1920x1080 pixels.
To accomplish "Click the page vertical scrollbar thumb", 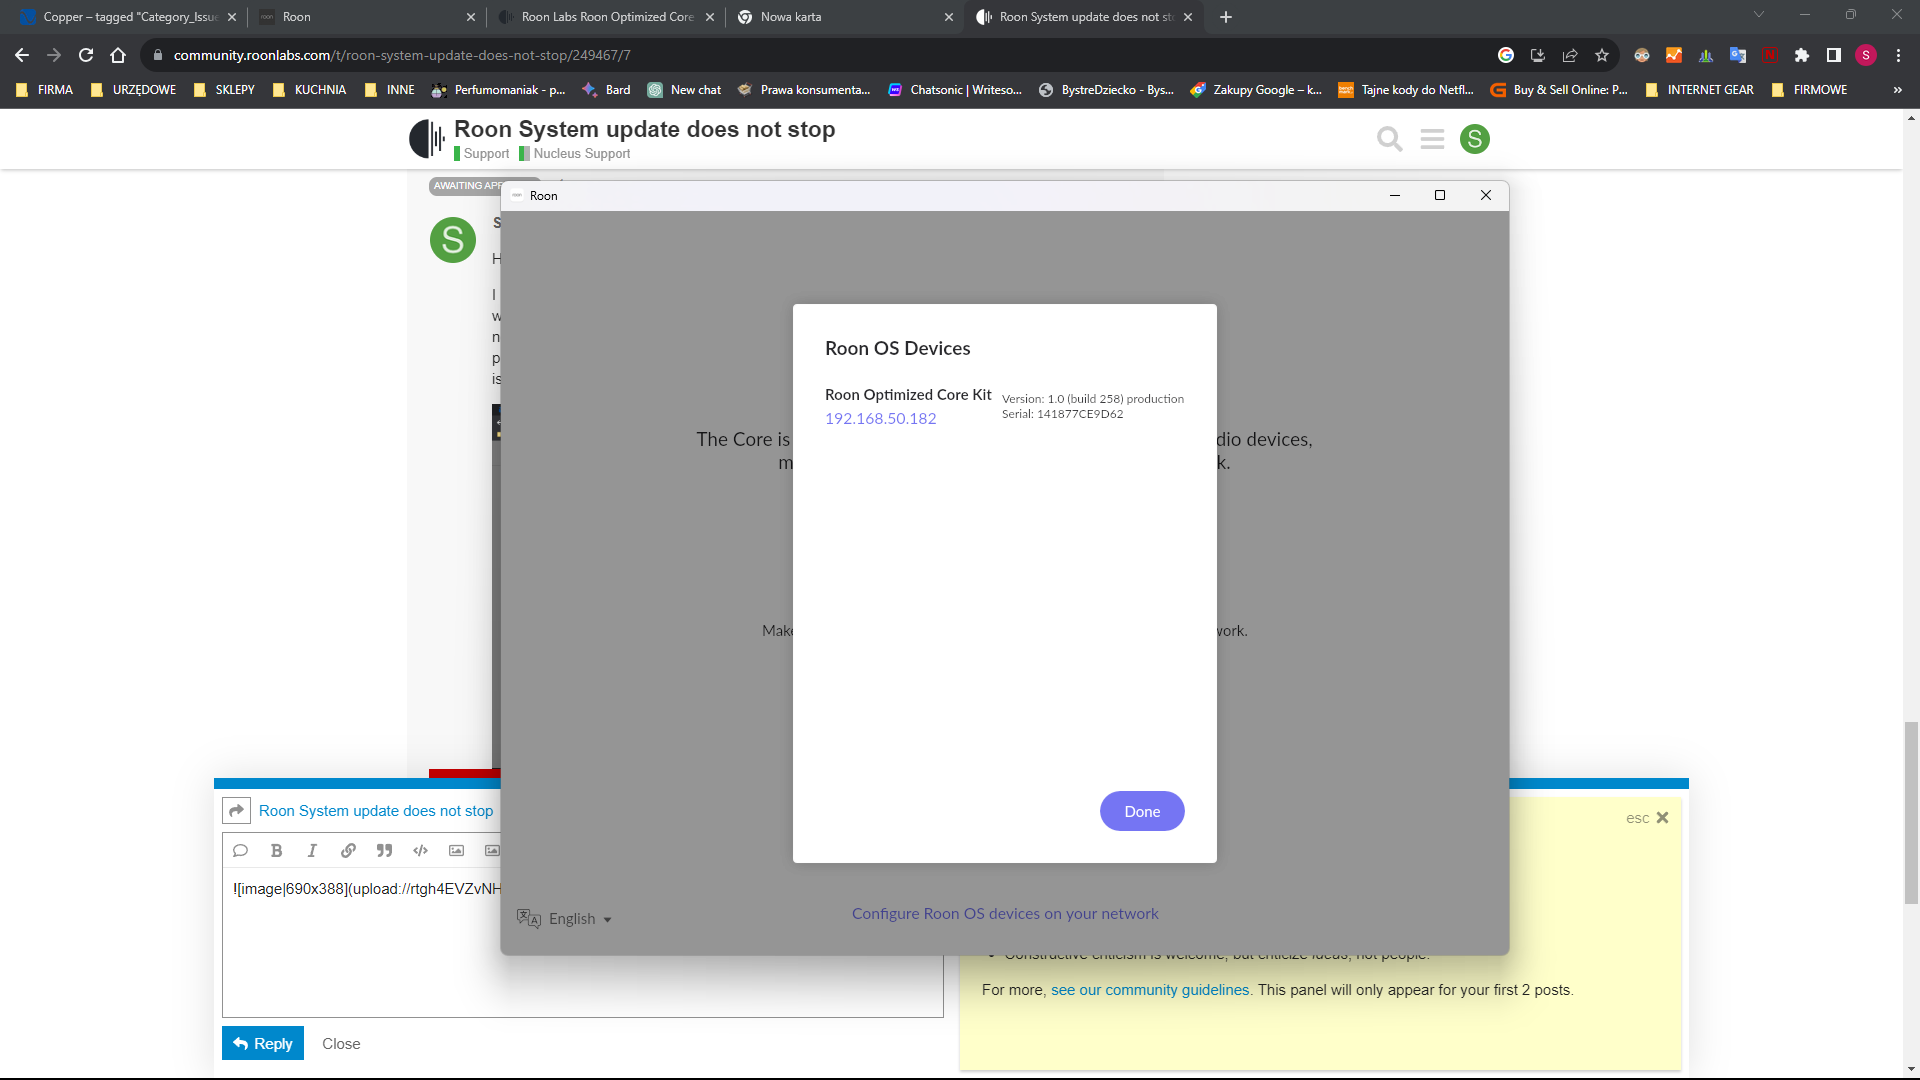I will (1911, 812).
